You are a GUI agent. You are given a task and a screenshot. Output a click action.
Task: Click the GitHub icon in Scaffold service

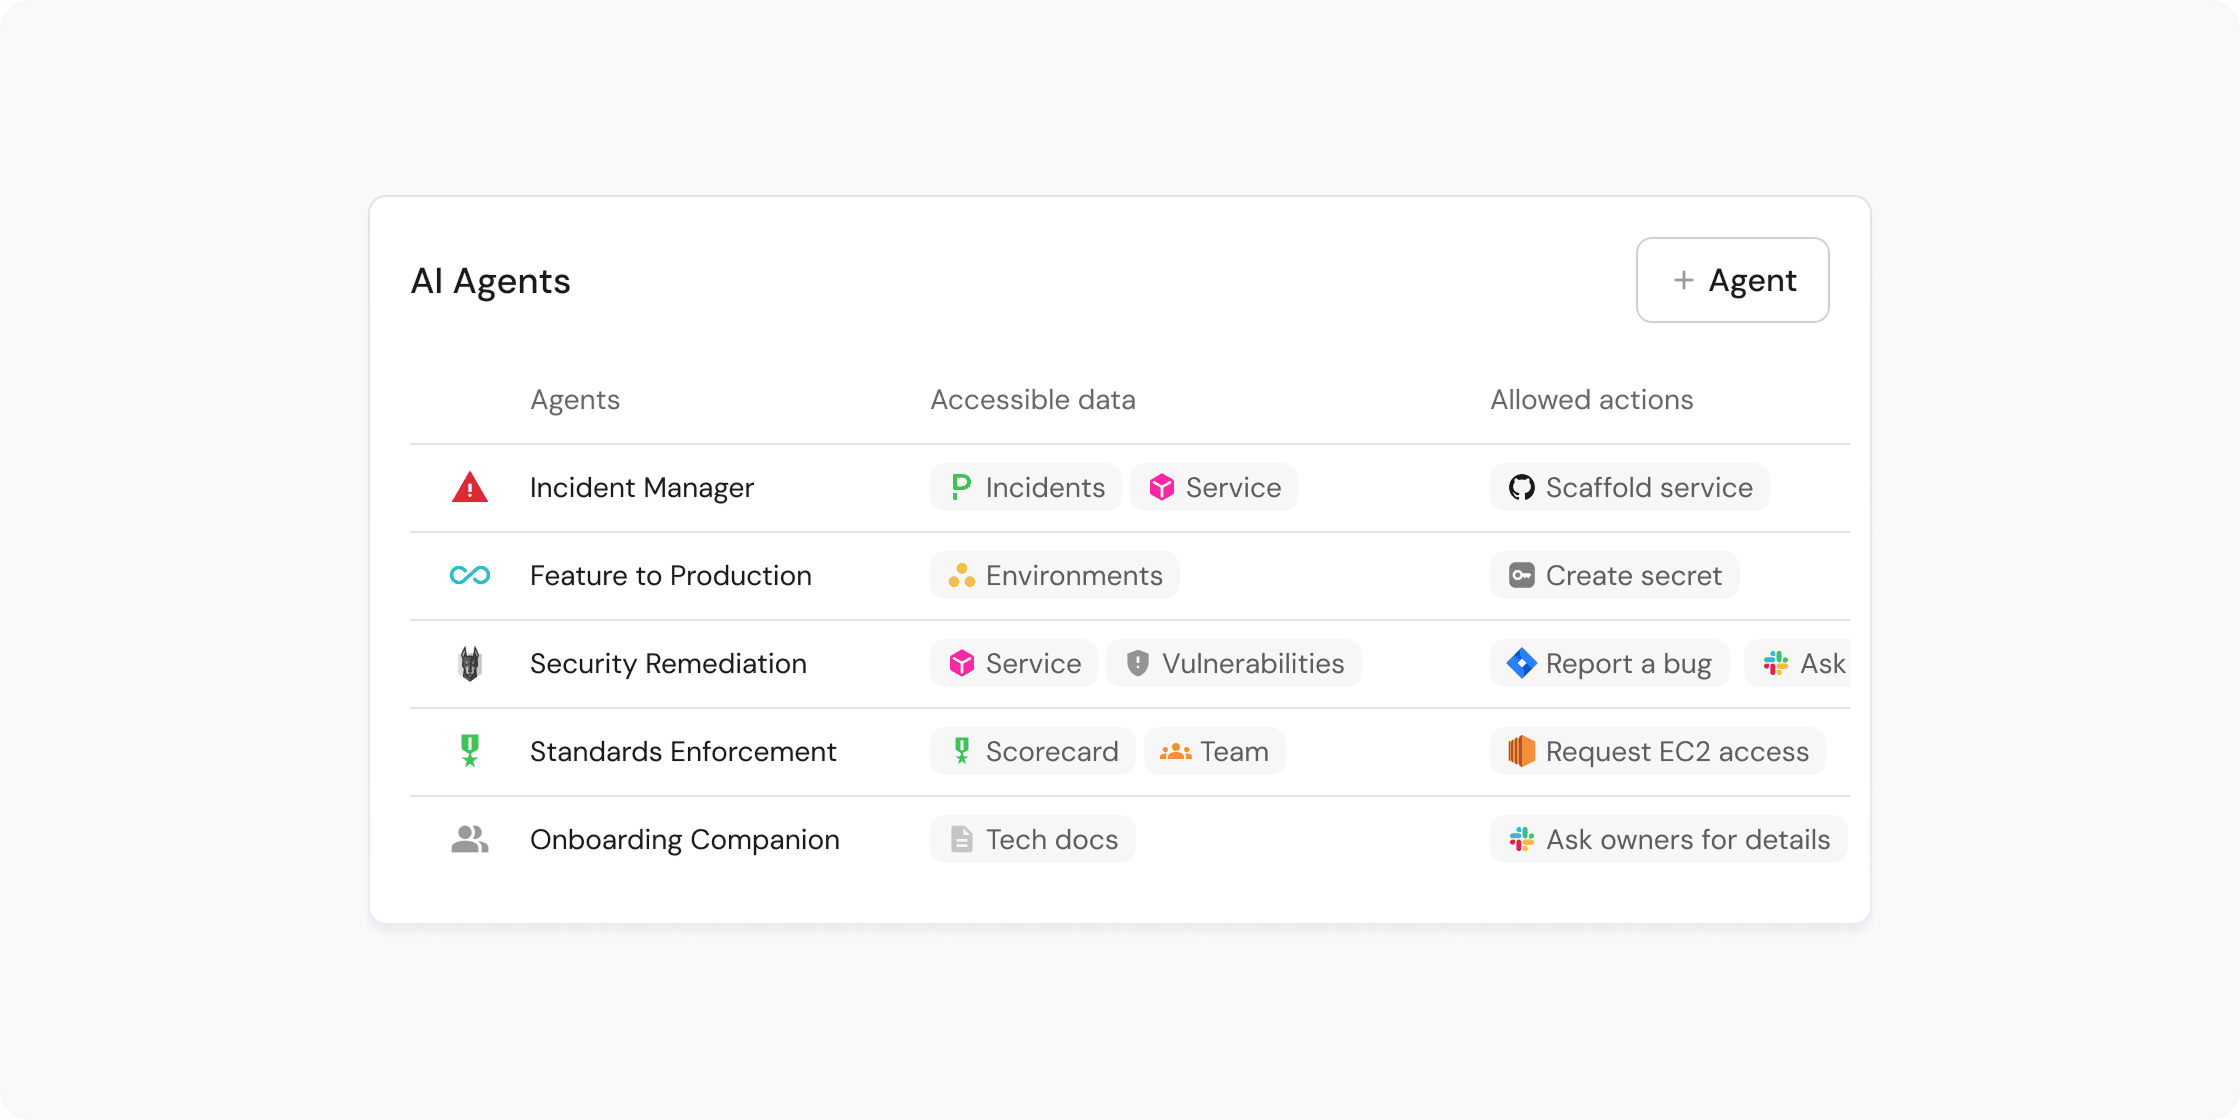[1521, 488]
